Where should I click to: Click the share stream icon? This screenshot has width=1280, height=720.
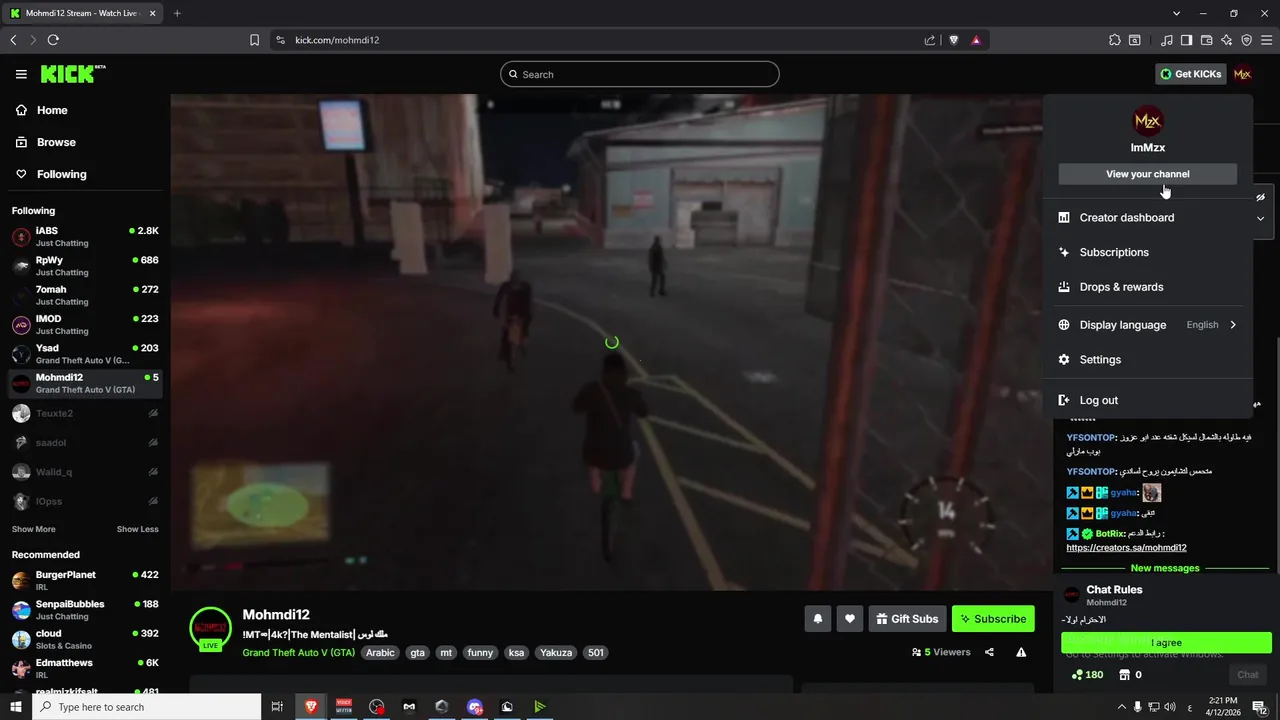989,652
